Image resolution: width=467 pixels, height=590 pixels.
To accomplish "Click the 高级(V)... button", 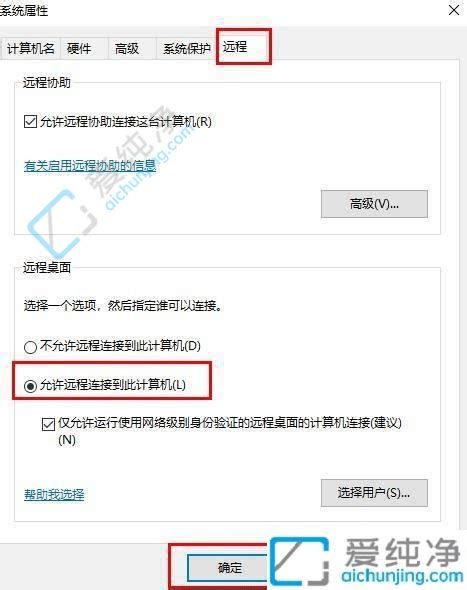I will pos(374,204).
